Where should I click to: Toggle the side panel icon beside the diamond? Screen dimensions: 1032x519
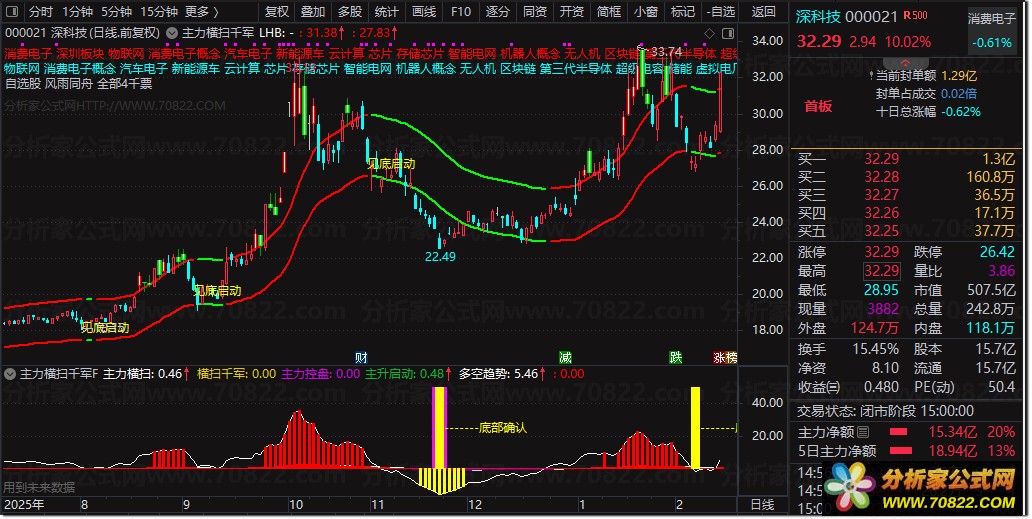pyautogui.click(x=728, y=33)
